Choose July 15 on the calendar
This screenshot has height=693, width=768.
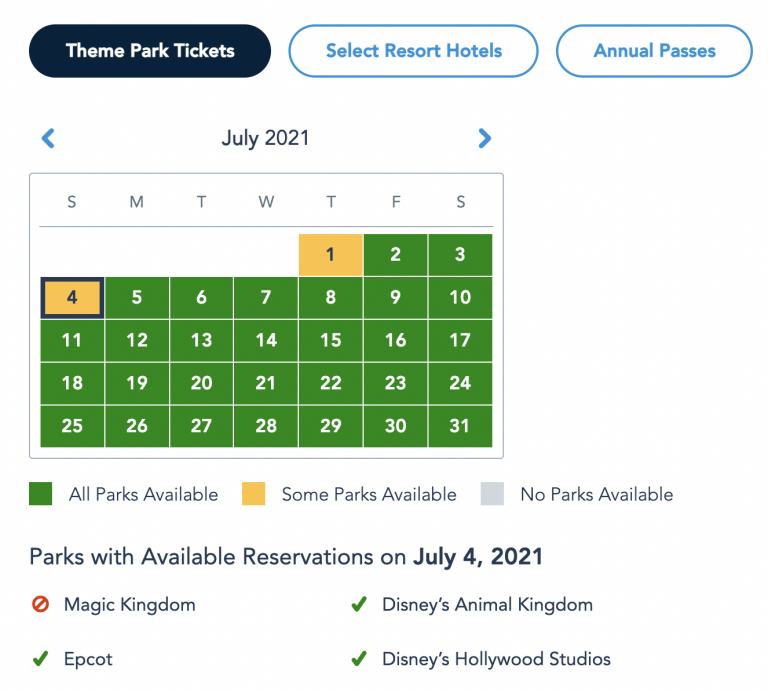click(x=331, y=340)
